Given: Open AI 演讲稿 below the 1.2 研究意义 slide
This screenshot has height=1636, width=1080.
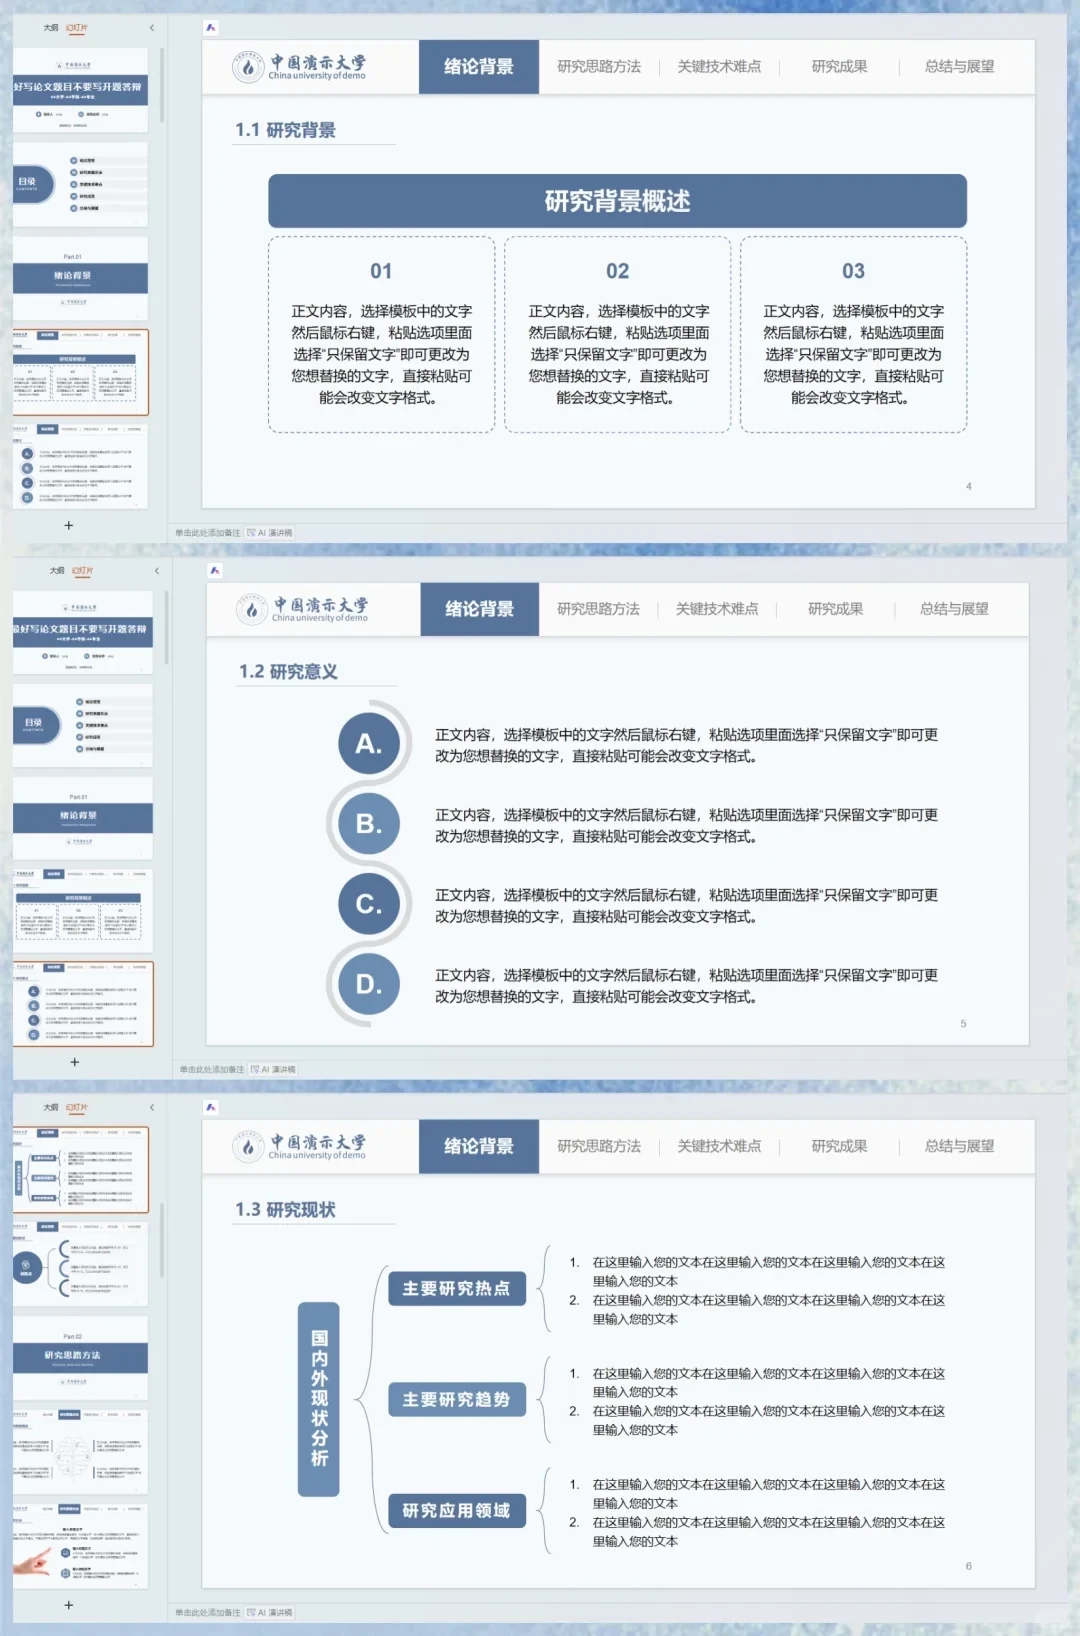Looking at the screenshot, I should [x=274, y=1070].
